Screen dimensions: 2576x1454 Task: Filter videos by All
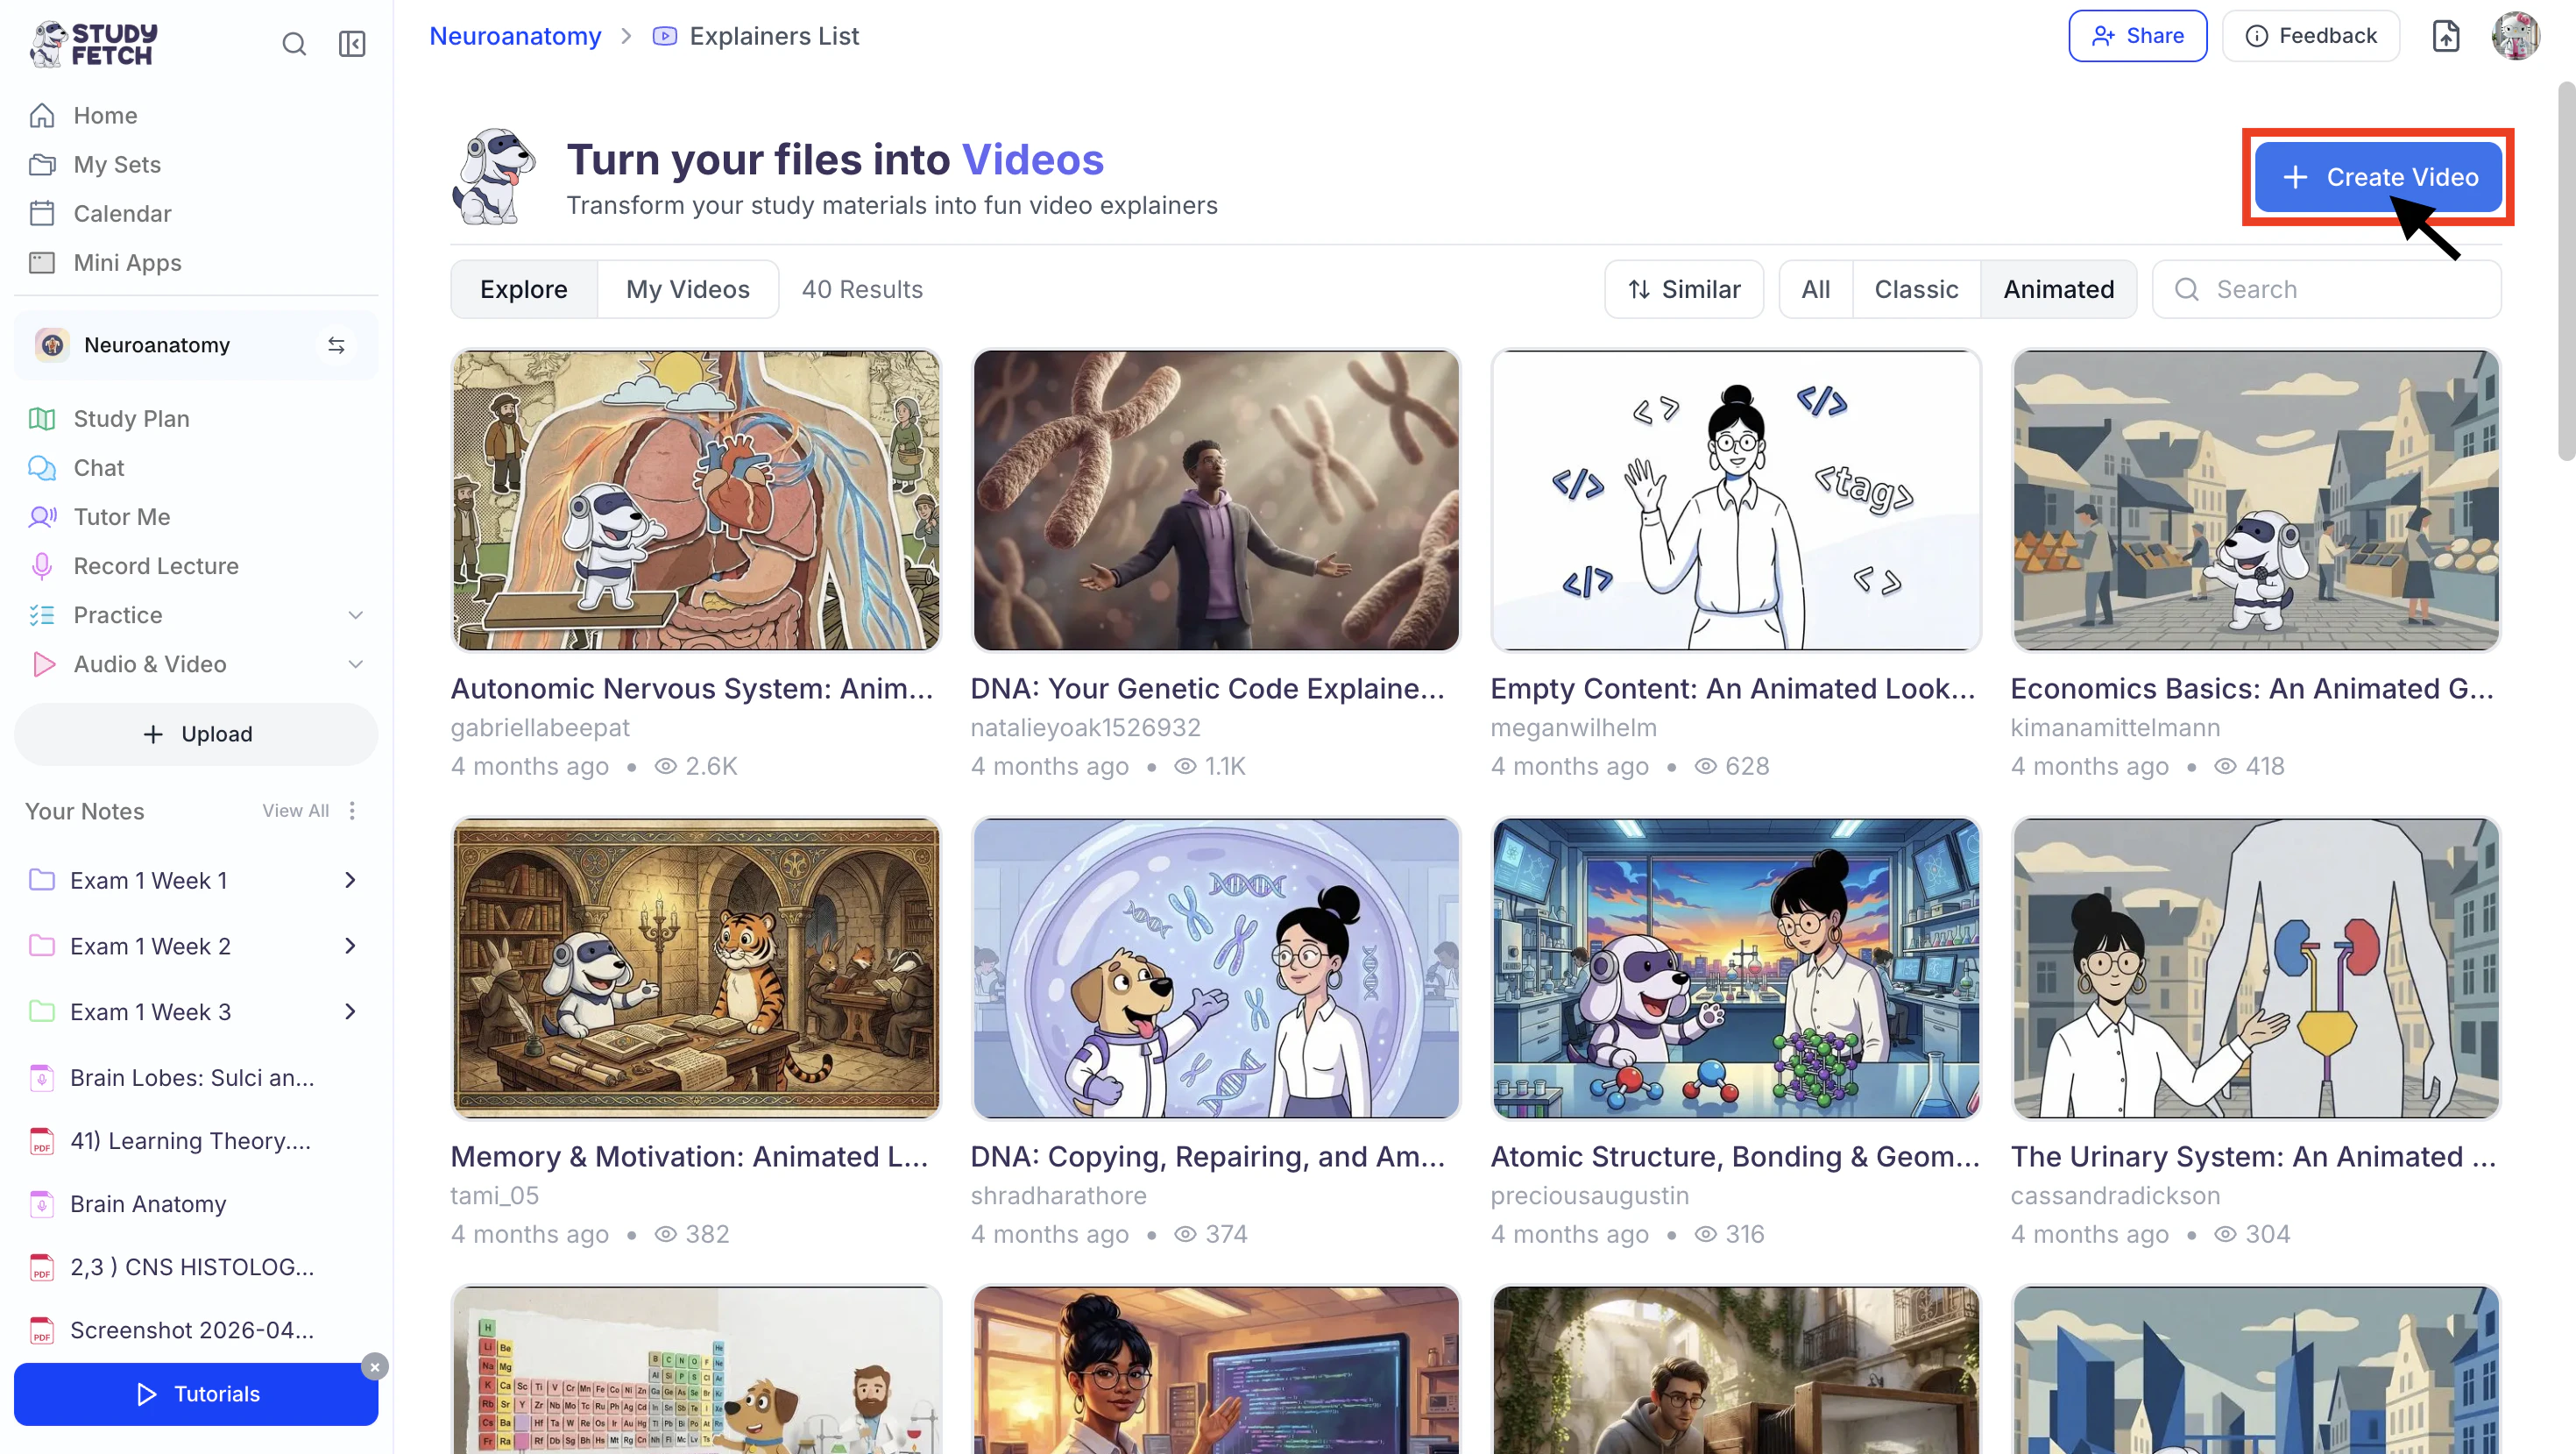click(1816, 289)
